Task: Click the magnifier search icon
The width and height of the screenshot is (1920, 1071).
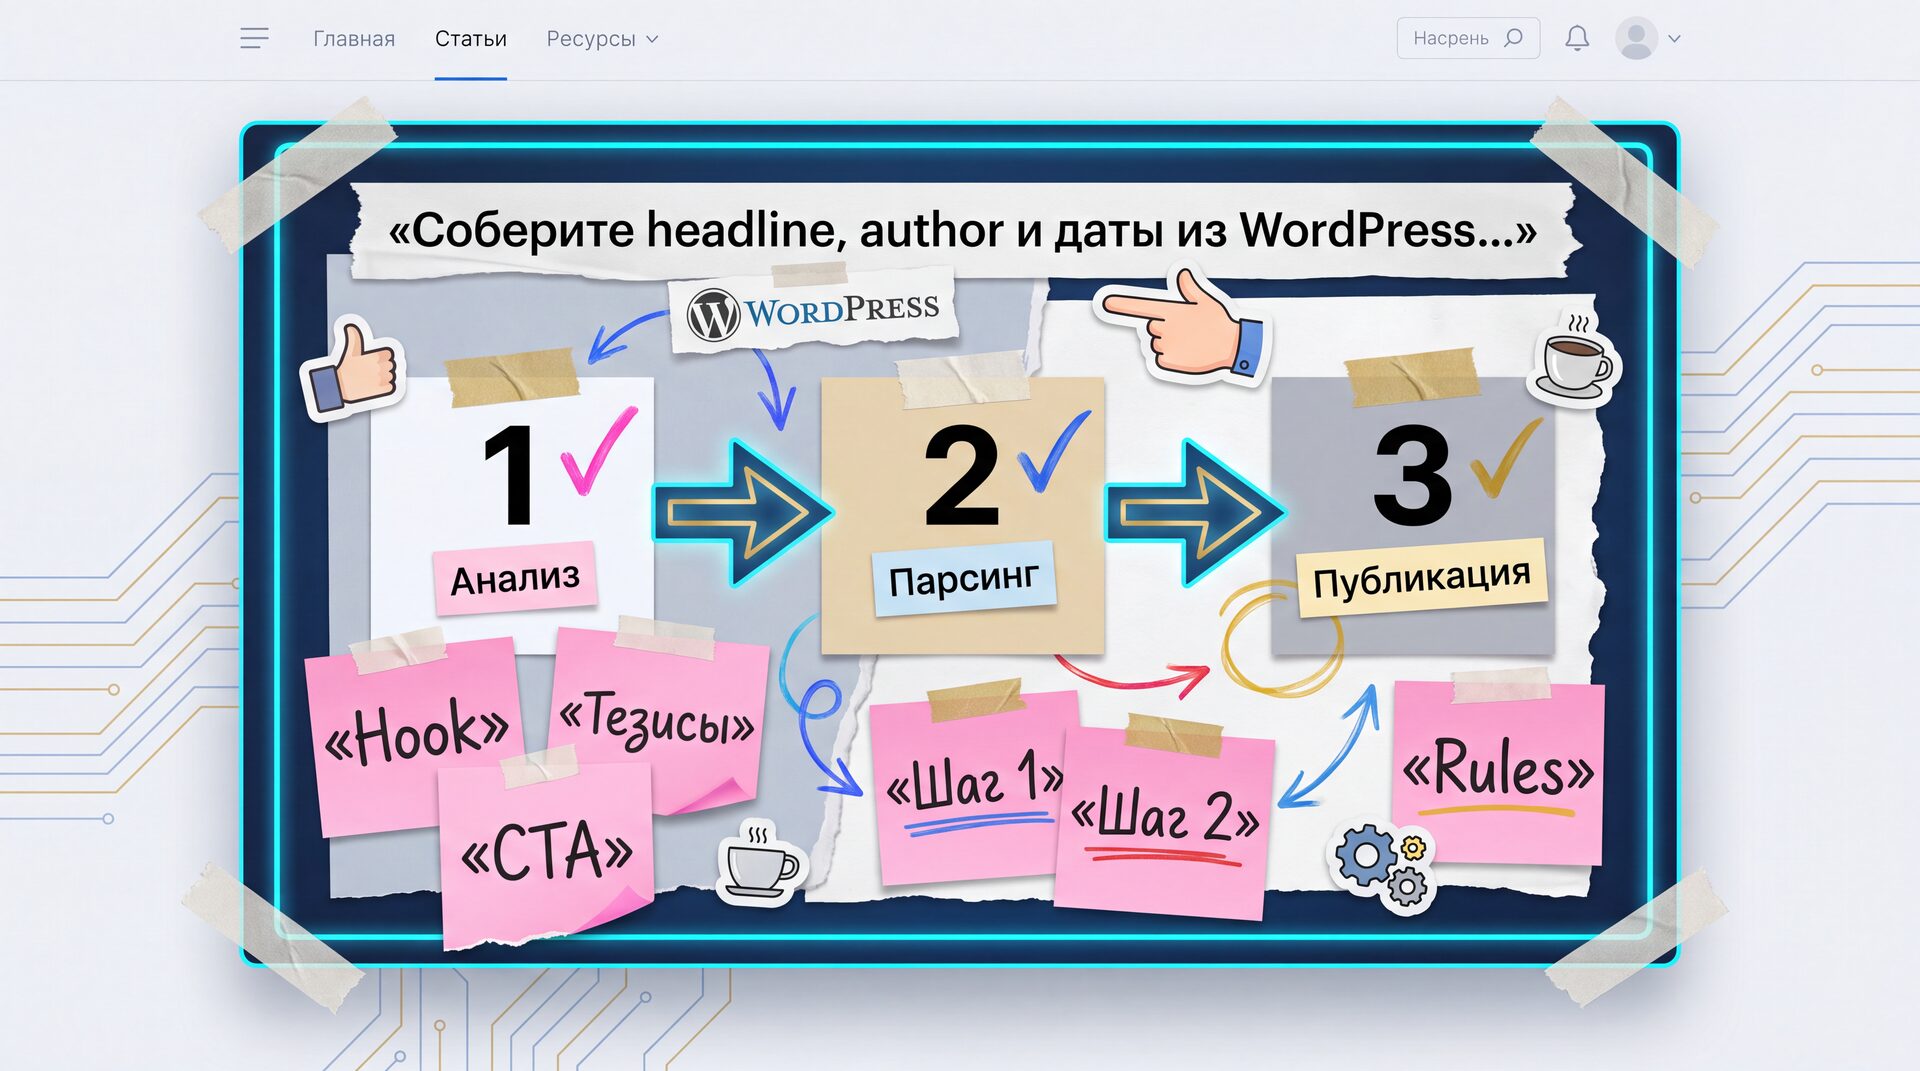Action: (1514, 38)
